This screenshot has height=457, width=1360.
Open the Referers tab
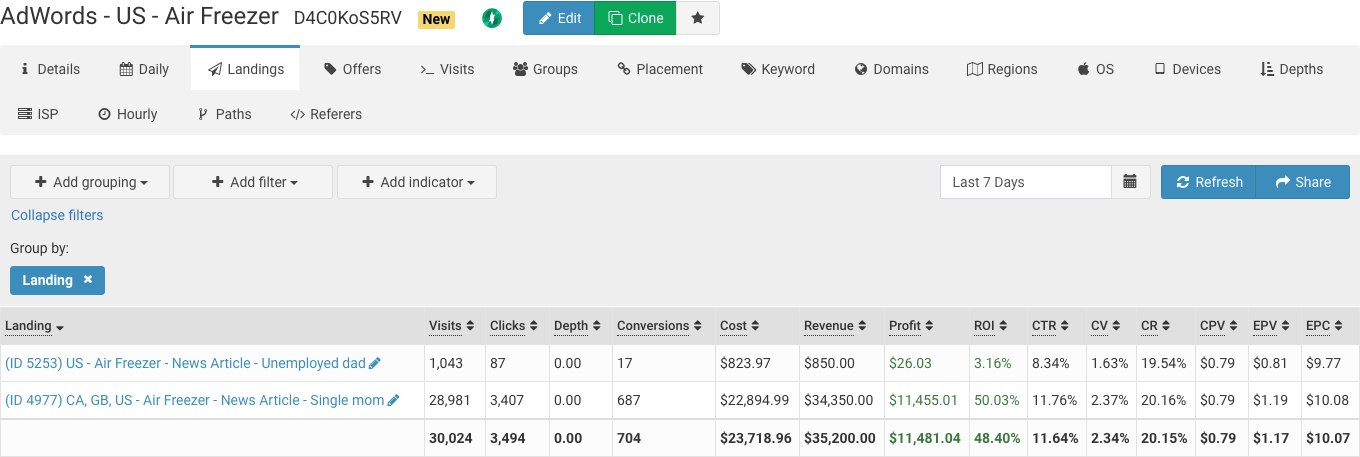[x=326, y=114]
